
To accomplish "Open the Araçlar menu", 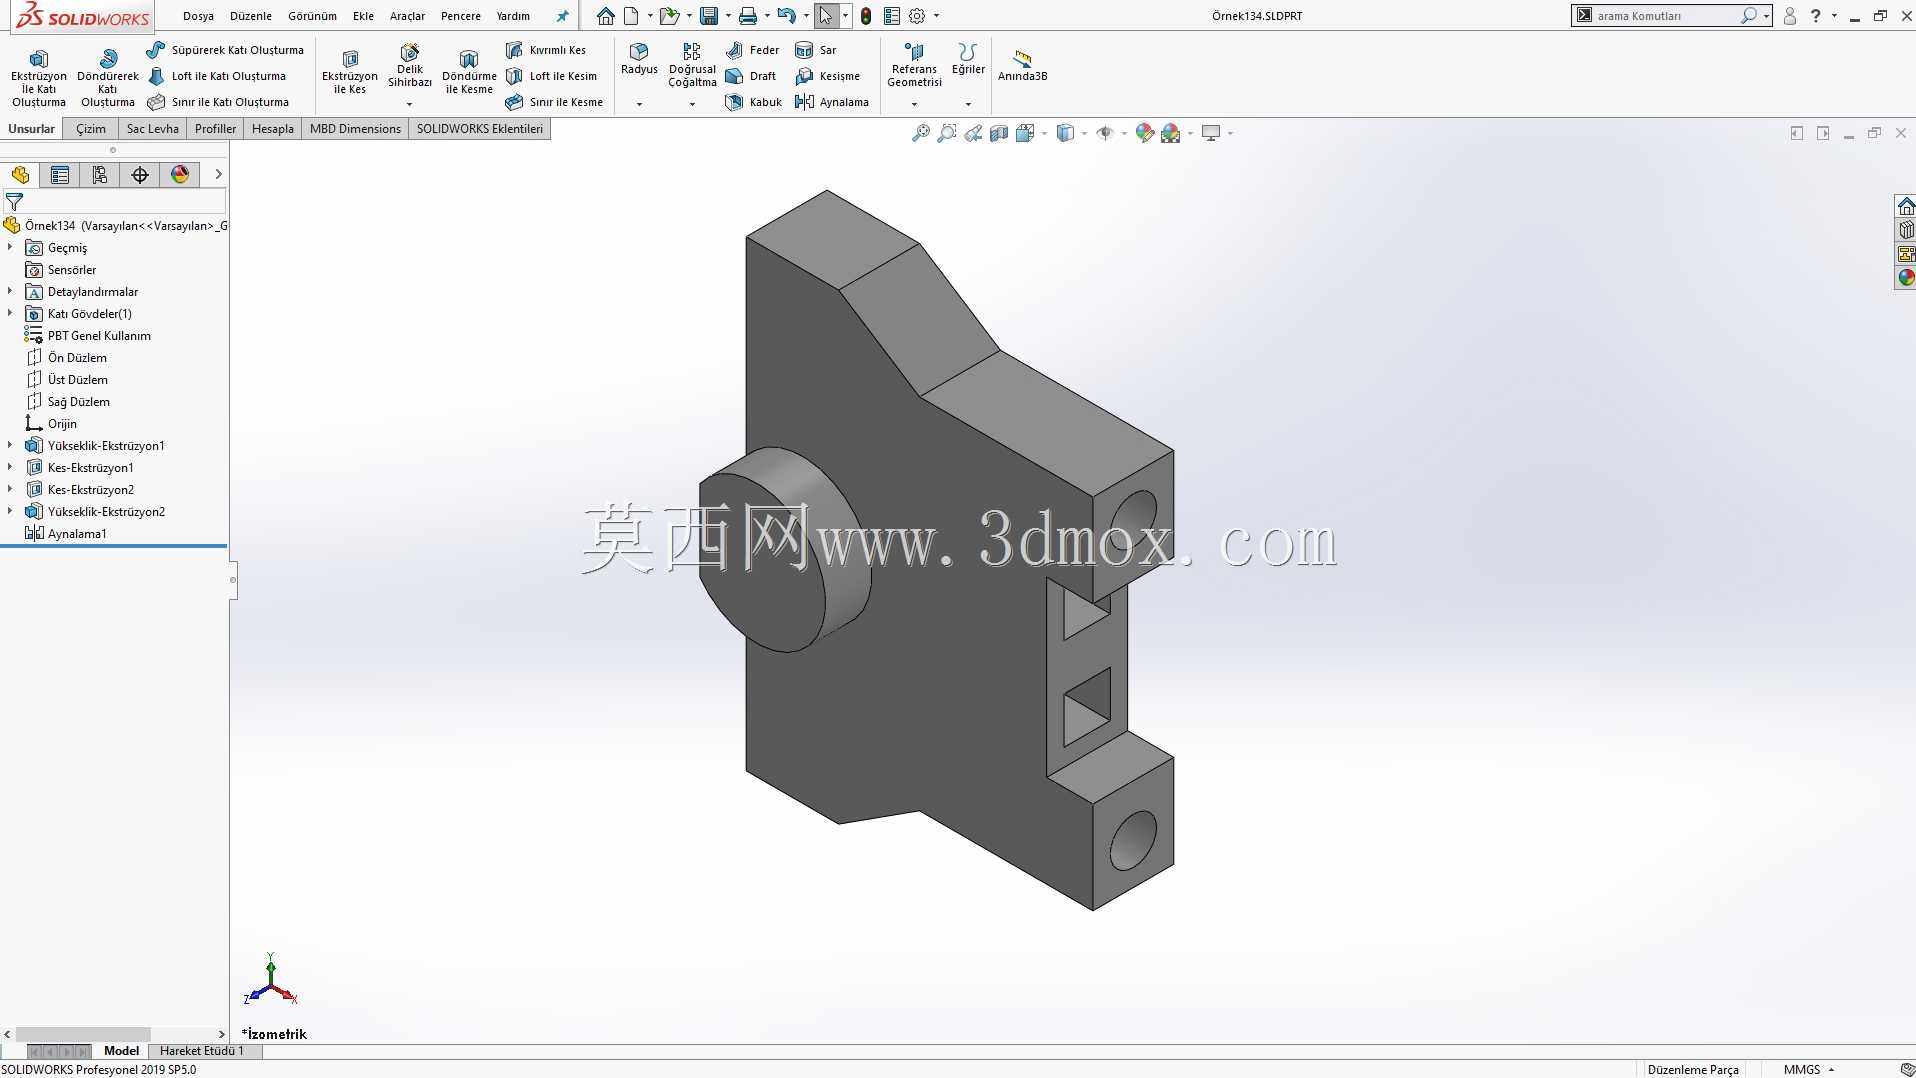I will pos(407,16).
